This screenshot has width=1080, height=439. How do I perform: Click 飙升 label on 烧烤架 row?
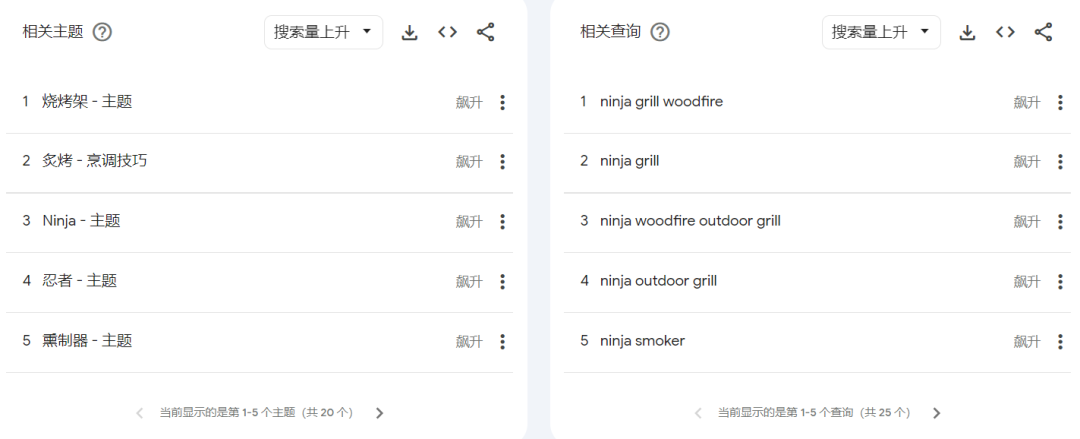click(x=469, y=103)
